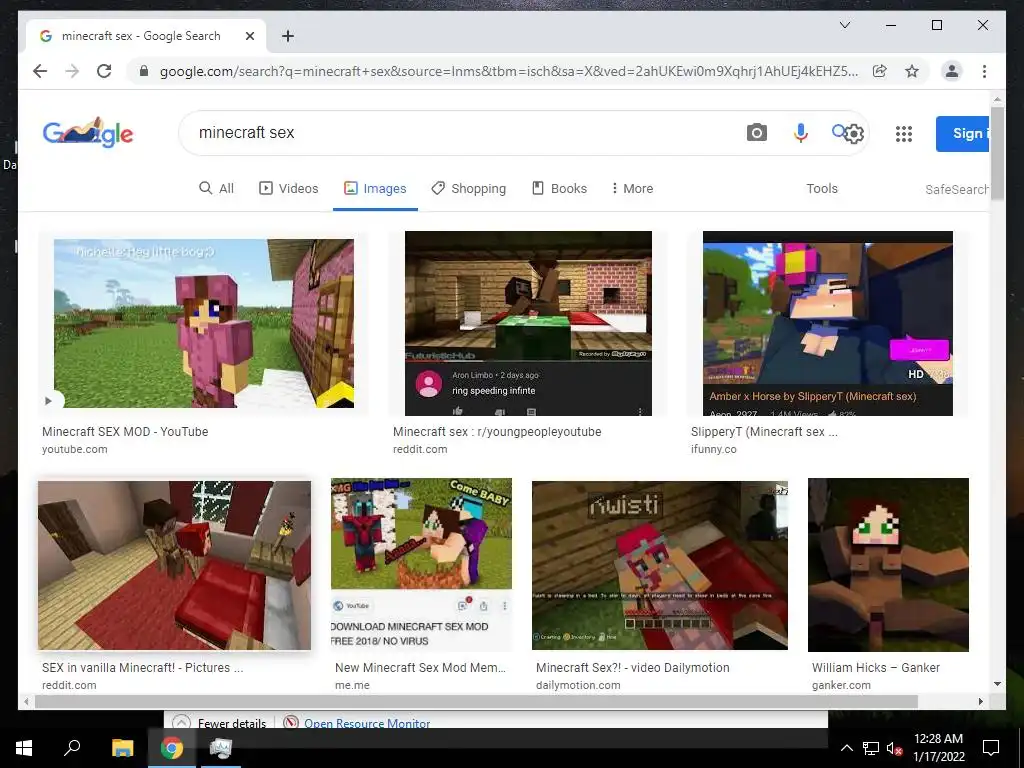Share this page using the share icon
This screenshot has width=1024, height=768.
click(x=880, y=71)
